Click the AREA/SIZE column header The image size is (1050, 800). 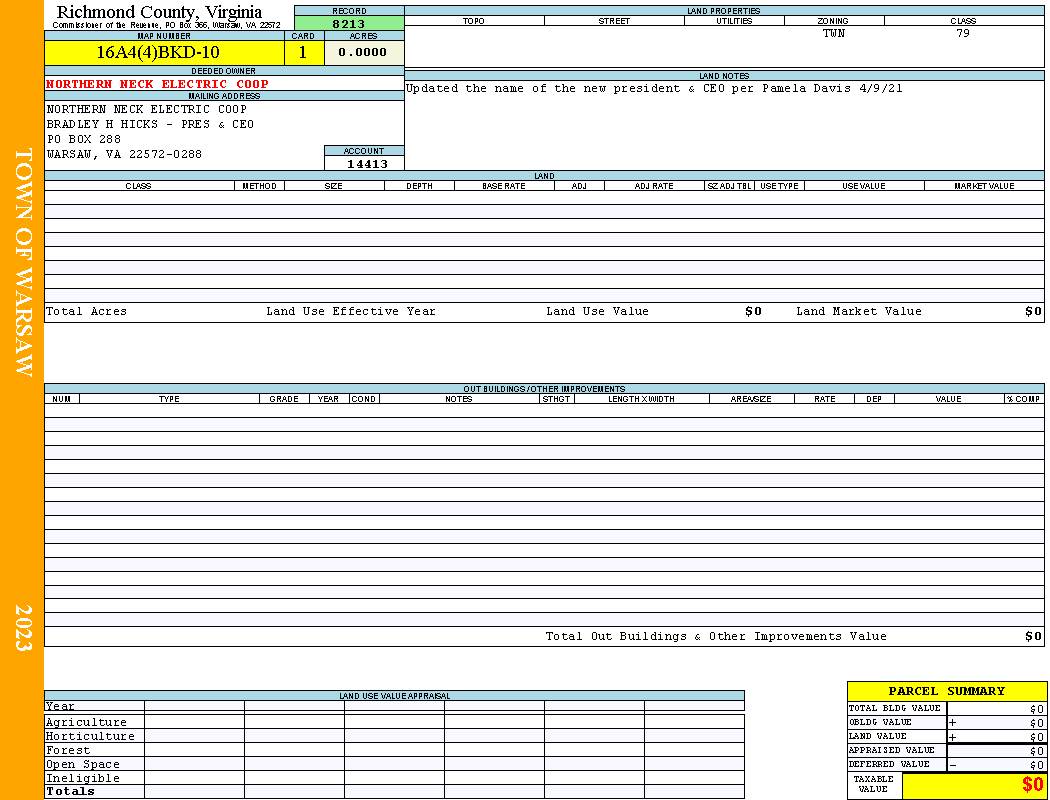[751, 399]
